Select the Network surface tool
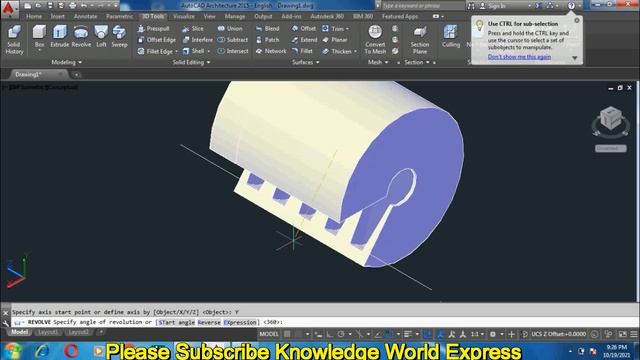The image size is (640, 360). click(271, 51)
